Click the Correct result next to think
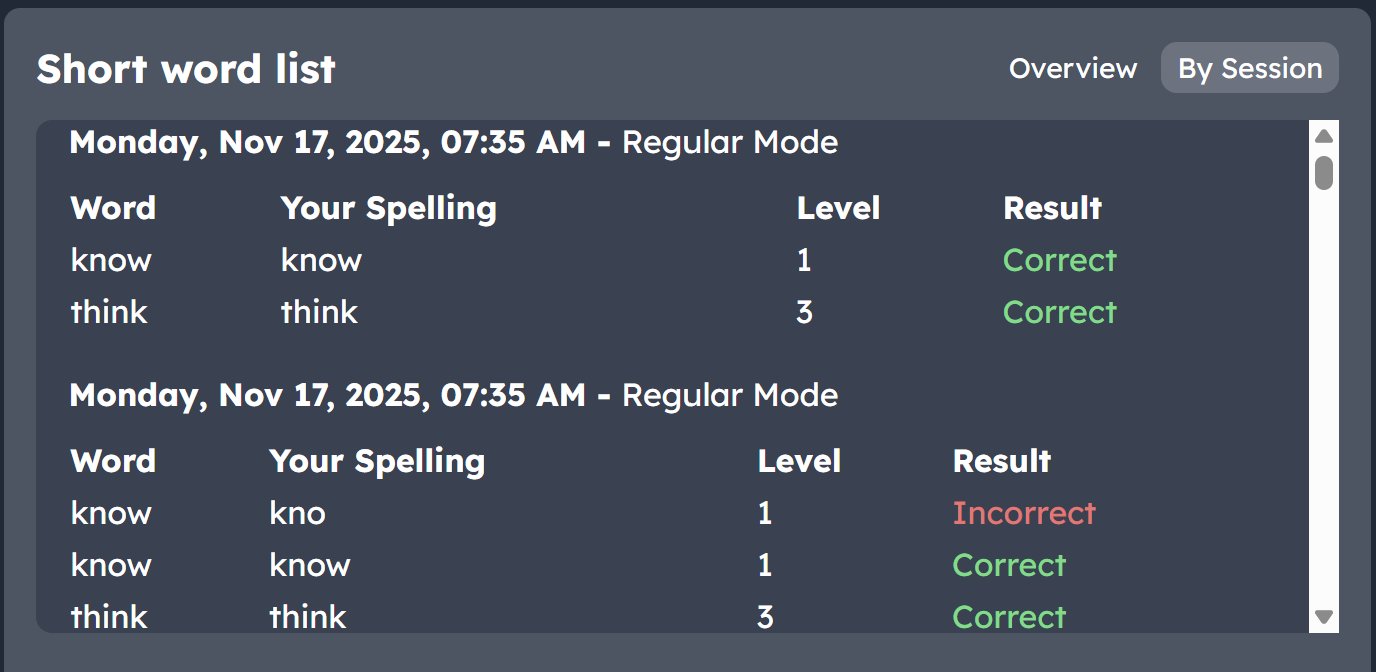 point(1059,311)
